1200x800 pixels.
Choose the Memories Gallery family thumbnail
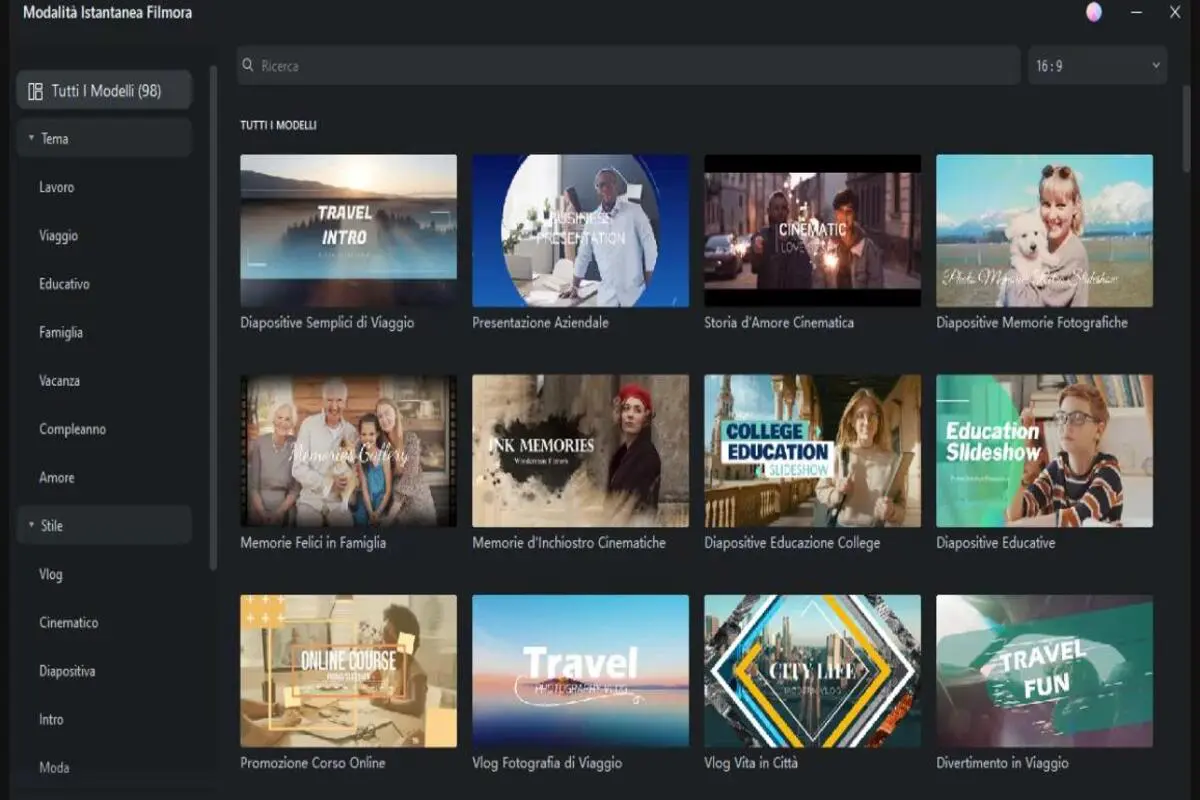(x=348, y=451)
